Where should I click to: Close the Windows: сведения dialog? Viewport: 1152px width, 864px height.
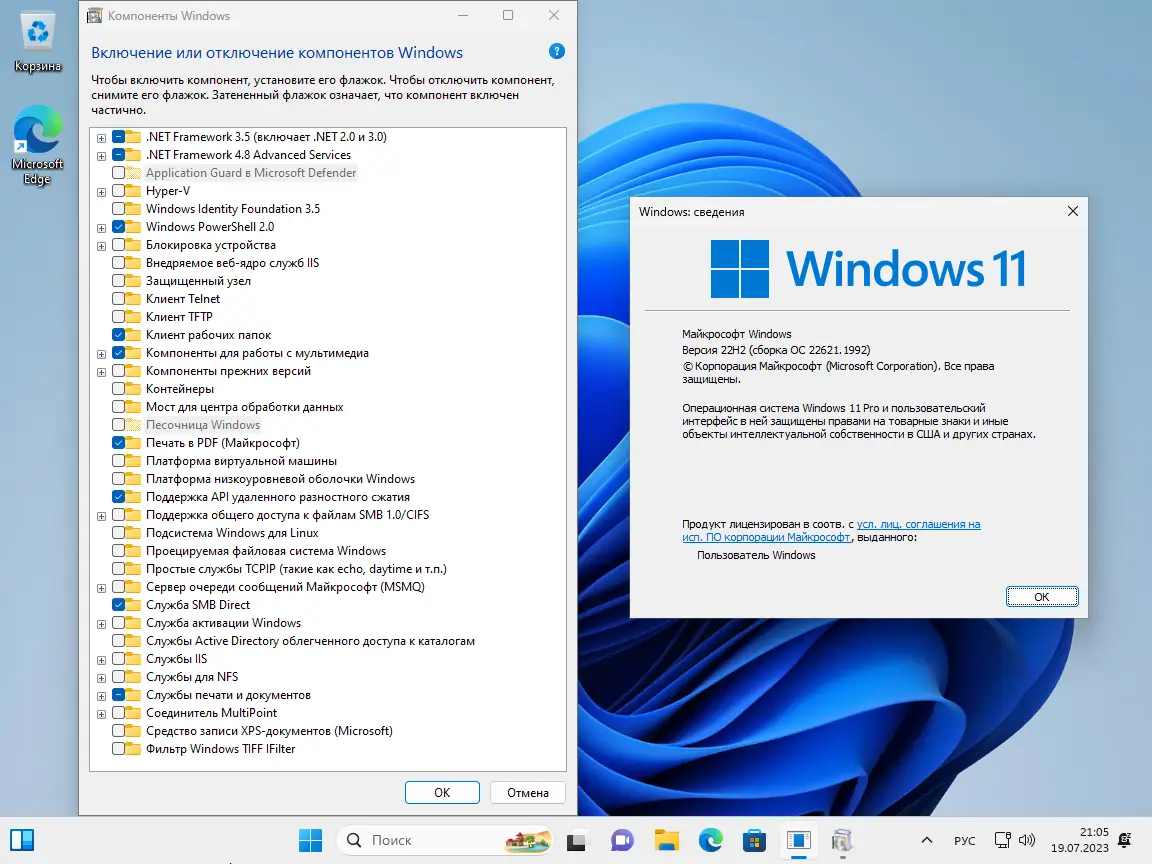[x=1073, y=212]
